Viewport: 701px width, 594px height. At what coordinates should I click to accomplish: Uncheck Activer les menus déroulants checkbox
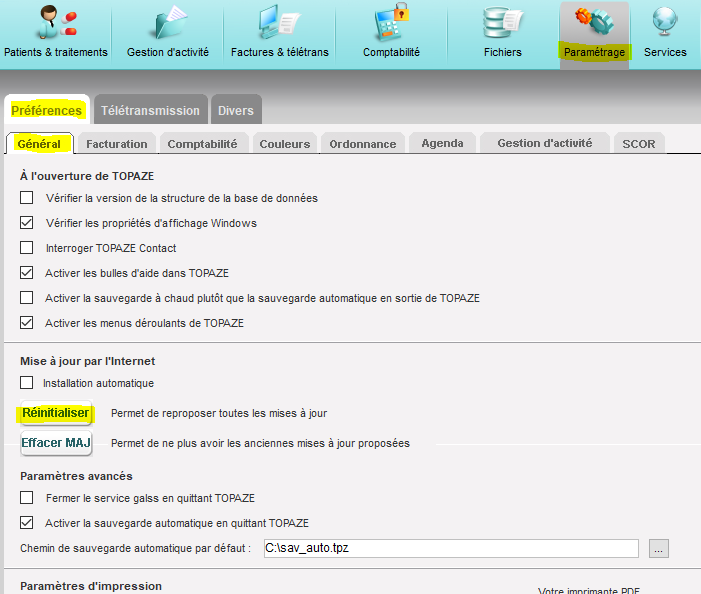tap(26, 323)
